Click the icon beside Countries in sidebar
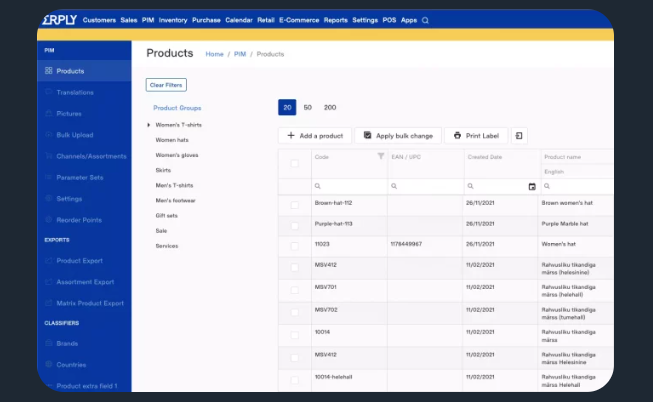The image size is (653, 402). (x=48, y=365)
